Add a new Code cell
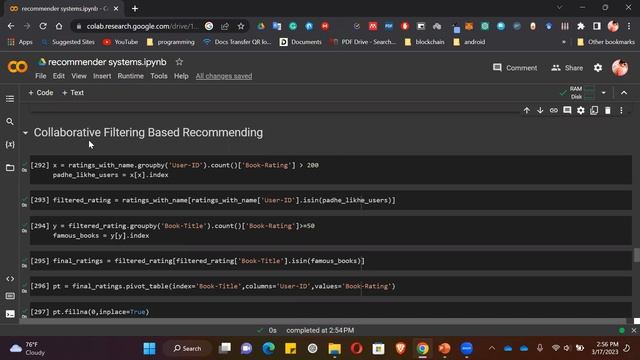This screenshot has height=360, width=640. pyautogui.click(x=40, y=93)
